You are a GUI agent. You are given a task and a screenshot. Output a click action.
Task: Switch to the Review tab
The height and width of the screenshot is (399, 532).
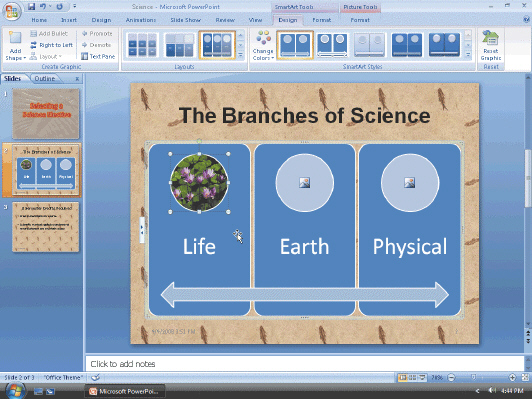point(225,20)
